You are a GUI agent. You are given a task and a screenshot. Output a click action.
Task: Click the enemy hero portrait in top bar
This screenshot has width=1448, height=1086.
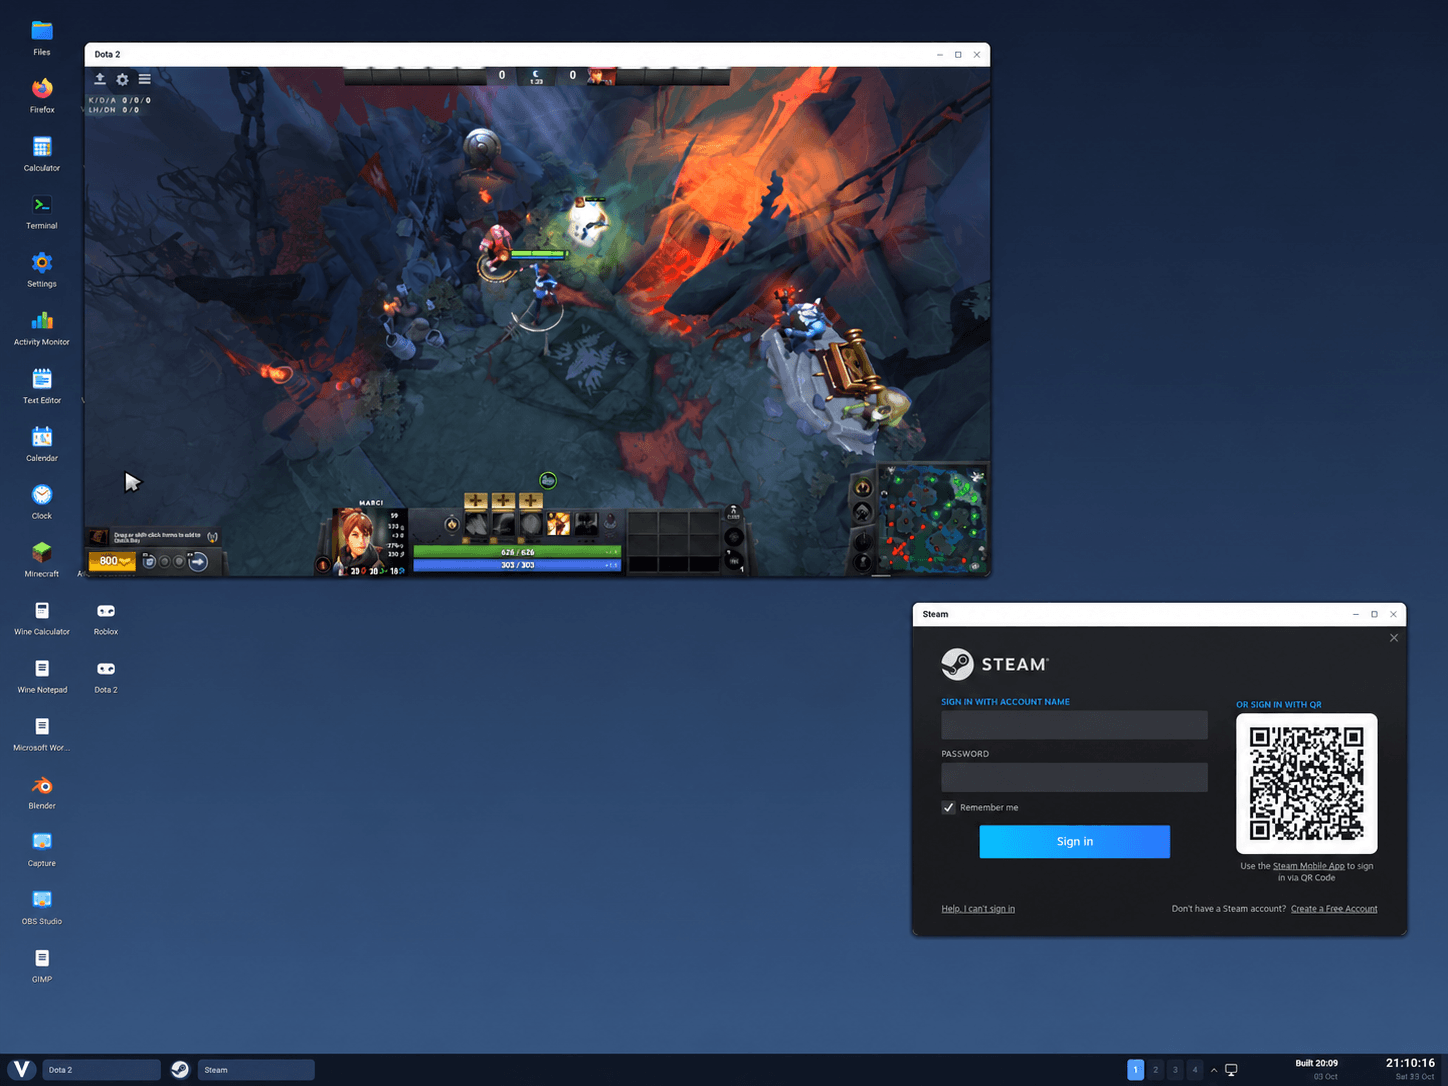click(602, 76)
